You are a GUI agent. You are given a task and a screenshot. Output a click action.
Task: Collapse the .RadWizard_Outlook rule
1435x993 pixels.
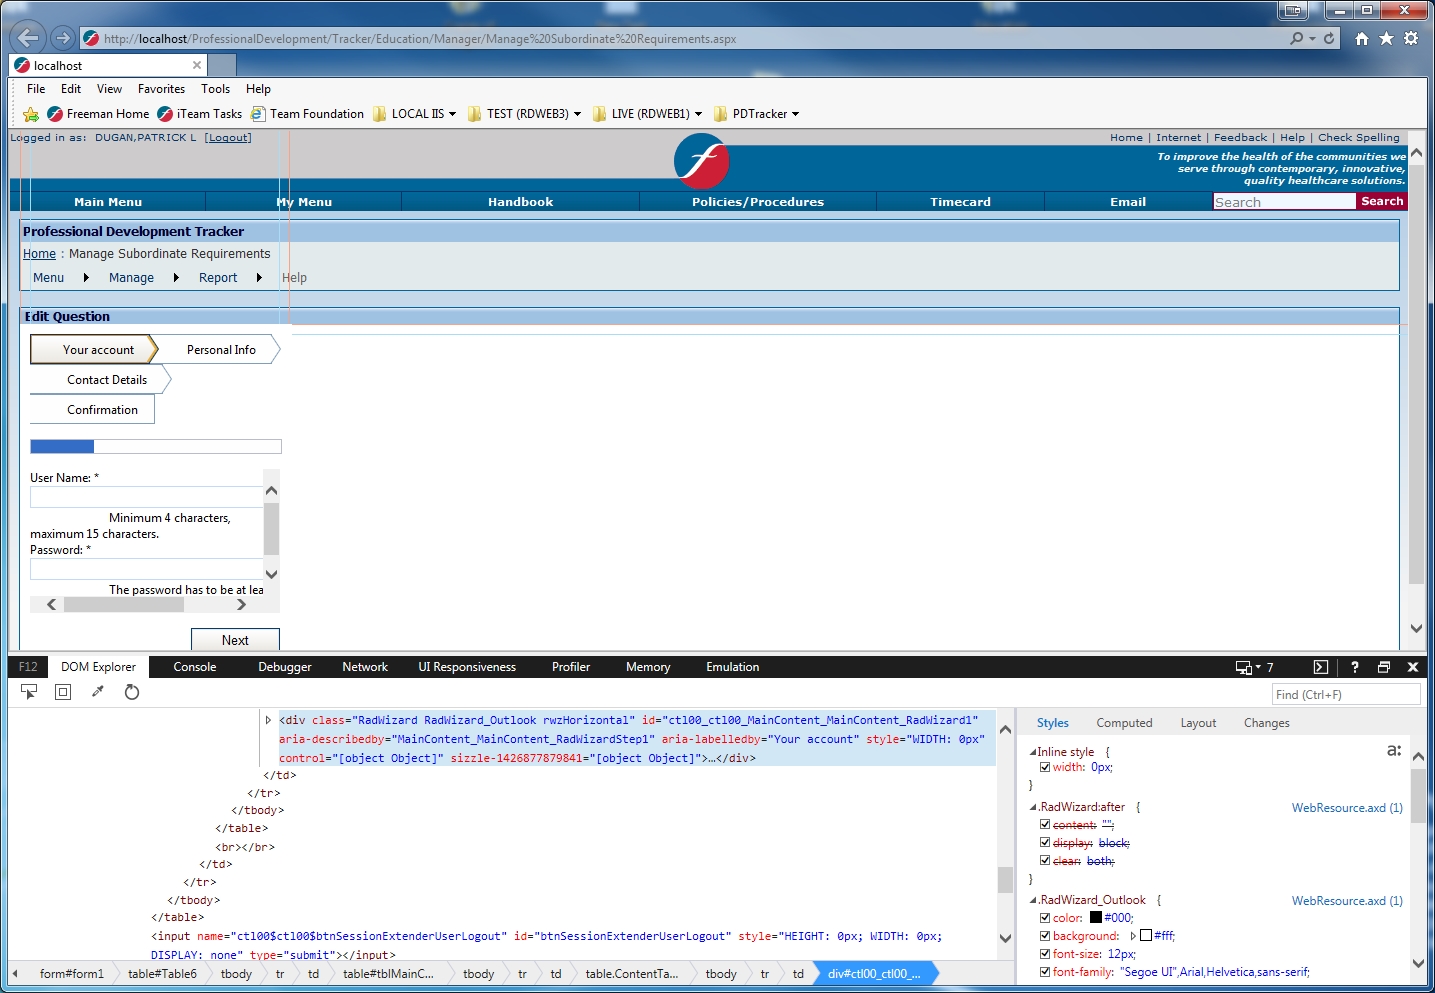(1033, 900)
